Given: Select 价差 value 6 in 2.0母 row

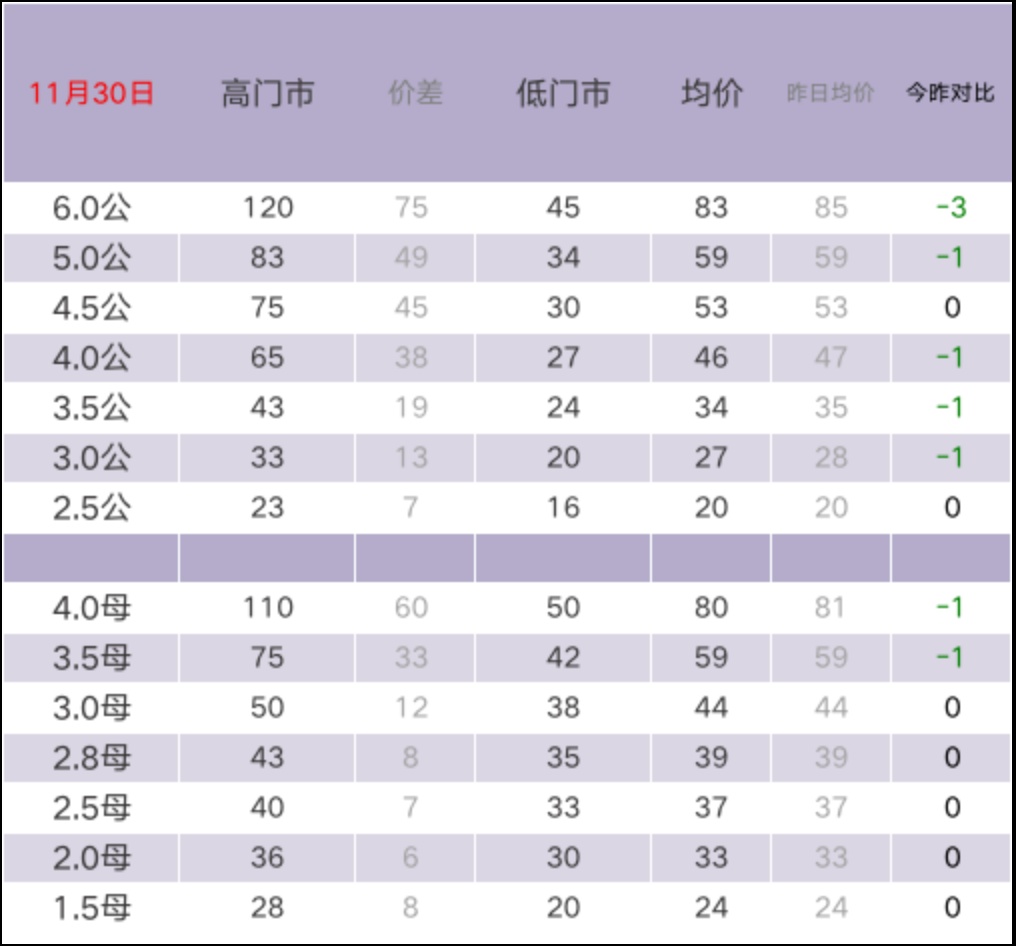Looking at the screenshot, I should [x=410, y=858].
